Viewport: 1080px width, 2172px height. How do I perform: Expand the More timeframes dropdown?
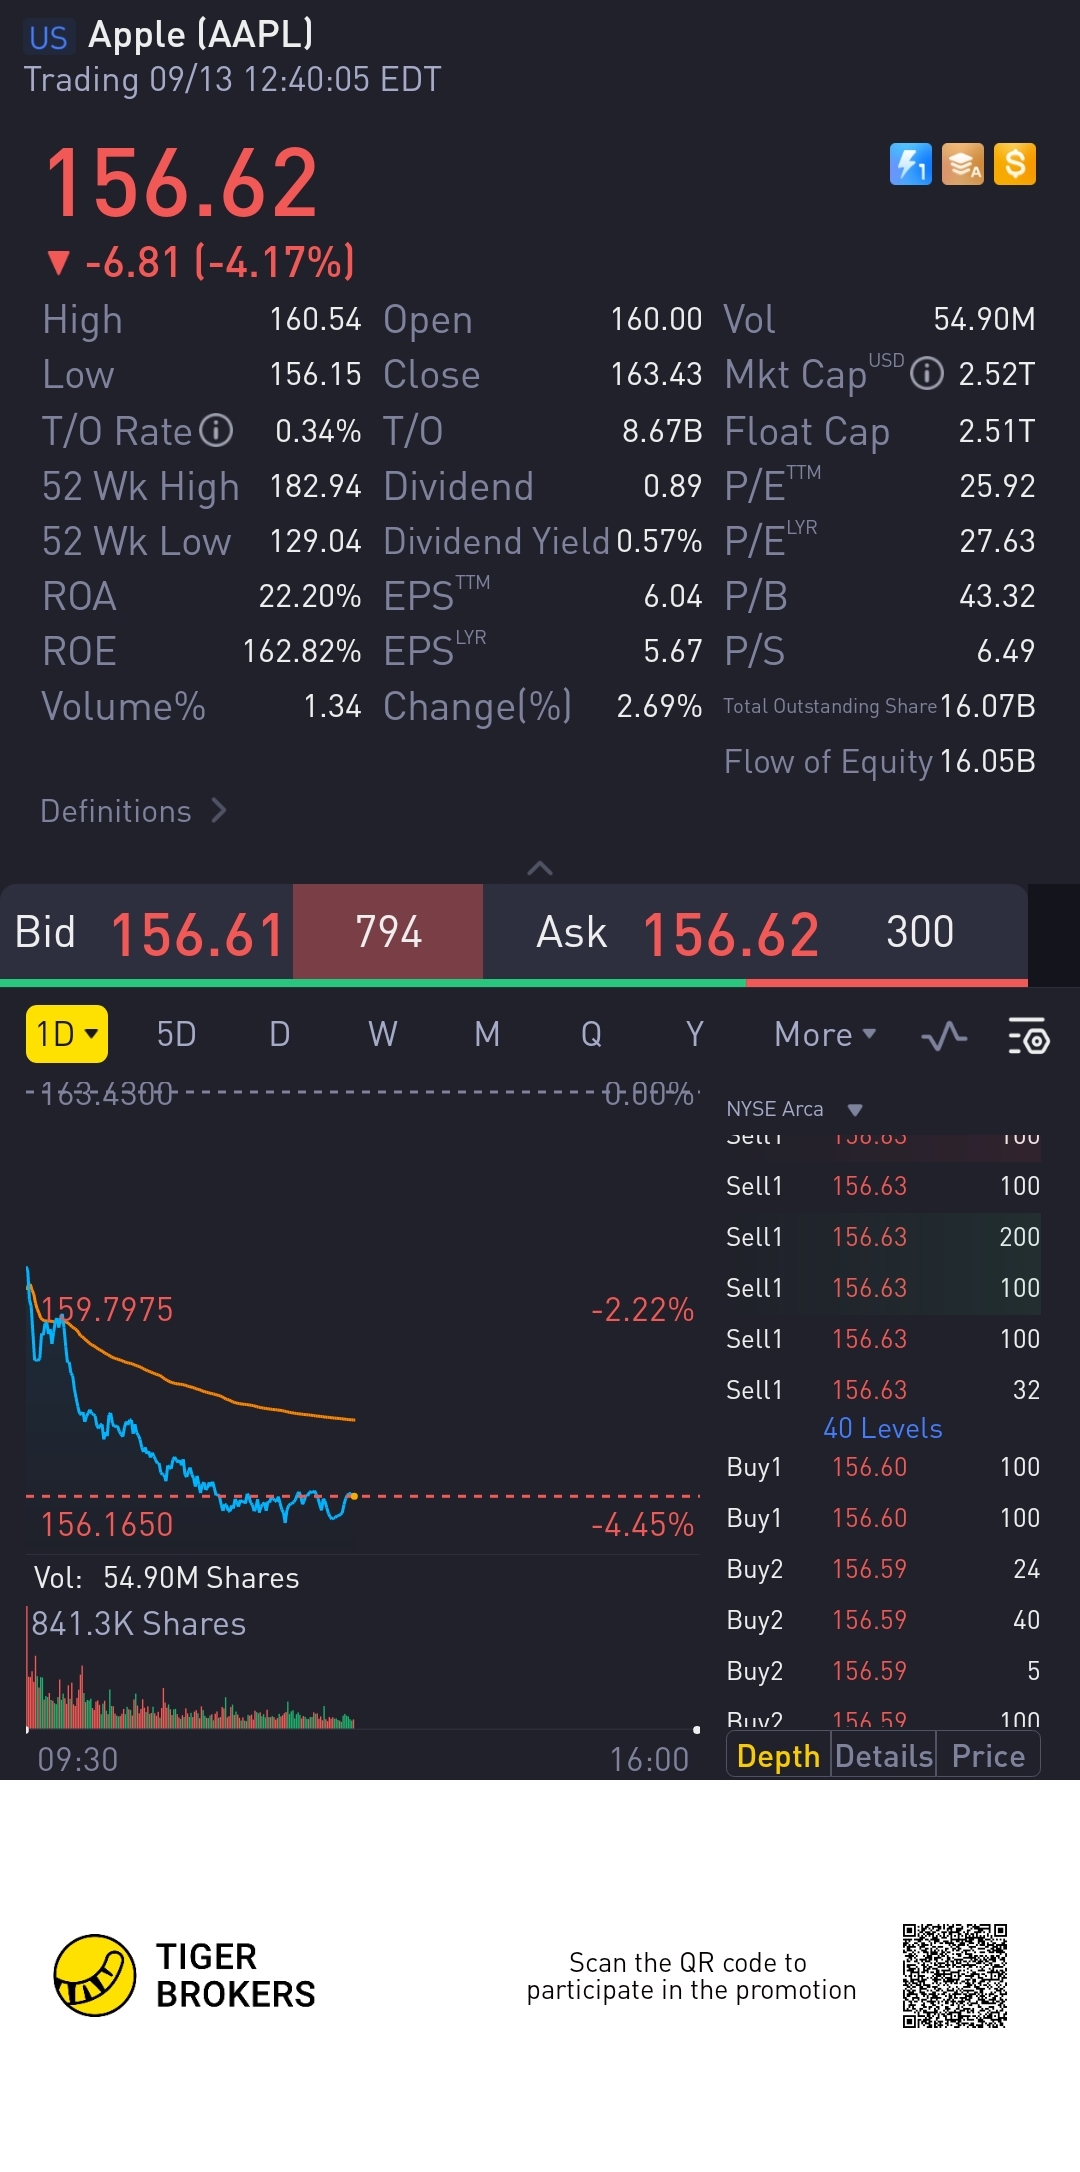[x=824, y=1034]
